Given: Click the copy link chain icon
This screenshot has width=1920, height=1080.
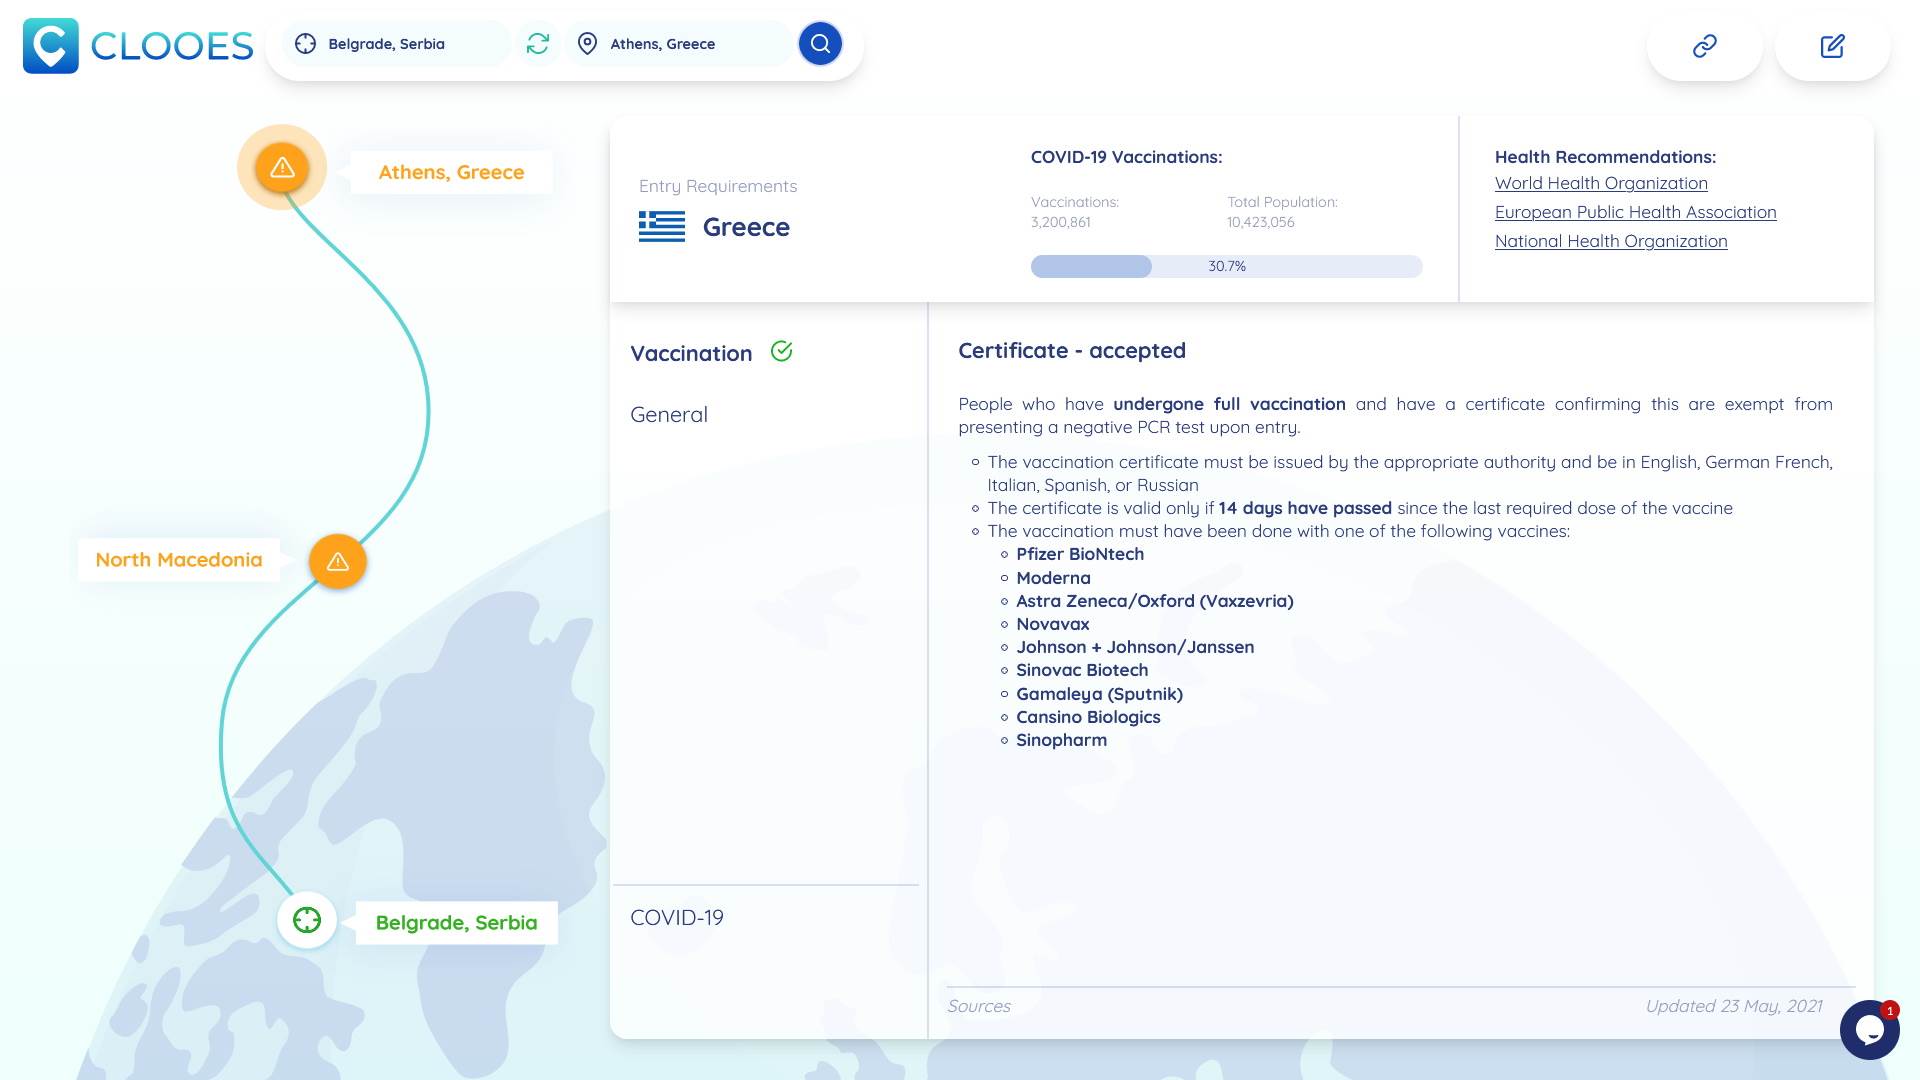Looking at the screenshot, I should point(1704,46).
